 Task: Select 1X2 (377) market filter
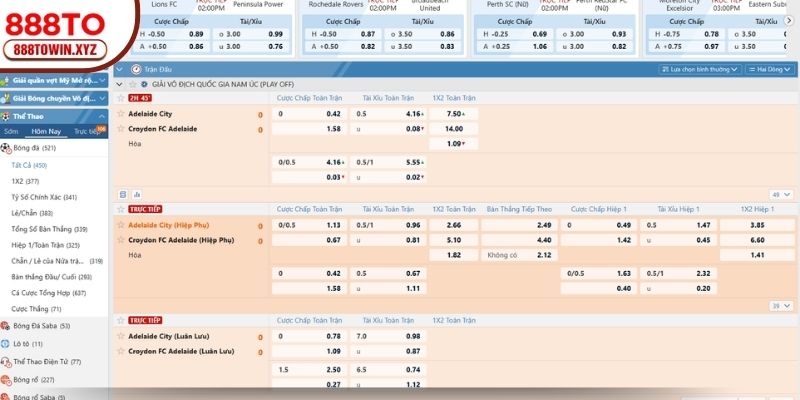point(25,181)
